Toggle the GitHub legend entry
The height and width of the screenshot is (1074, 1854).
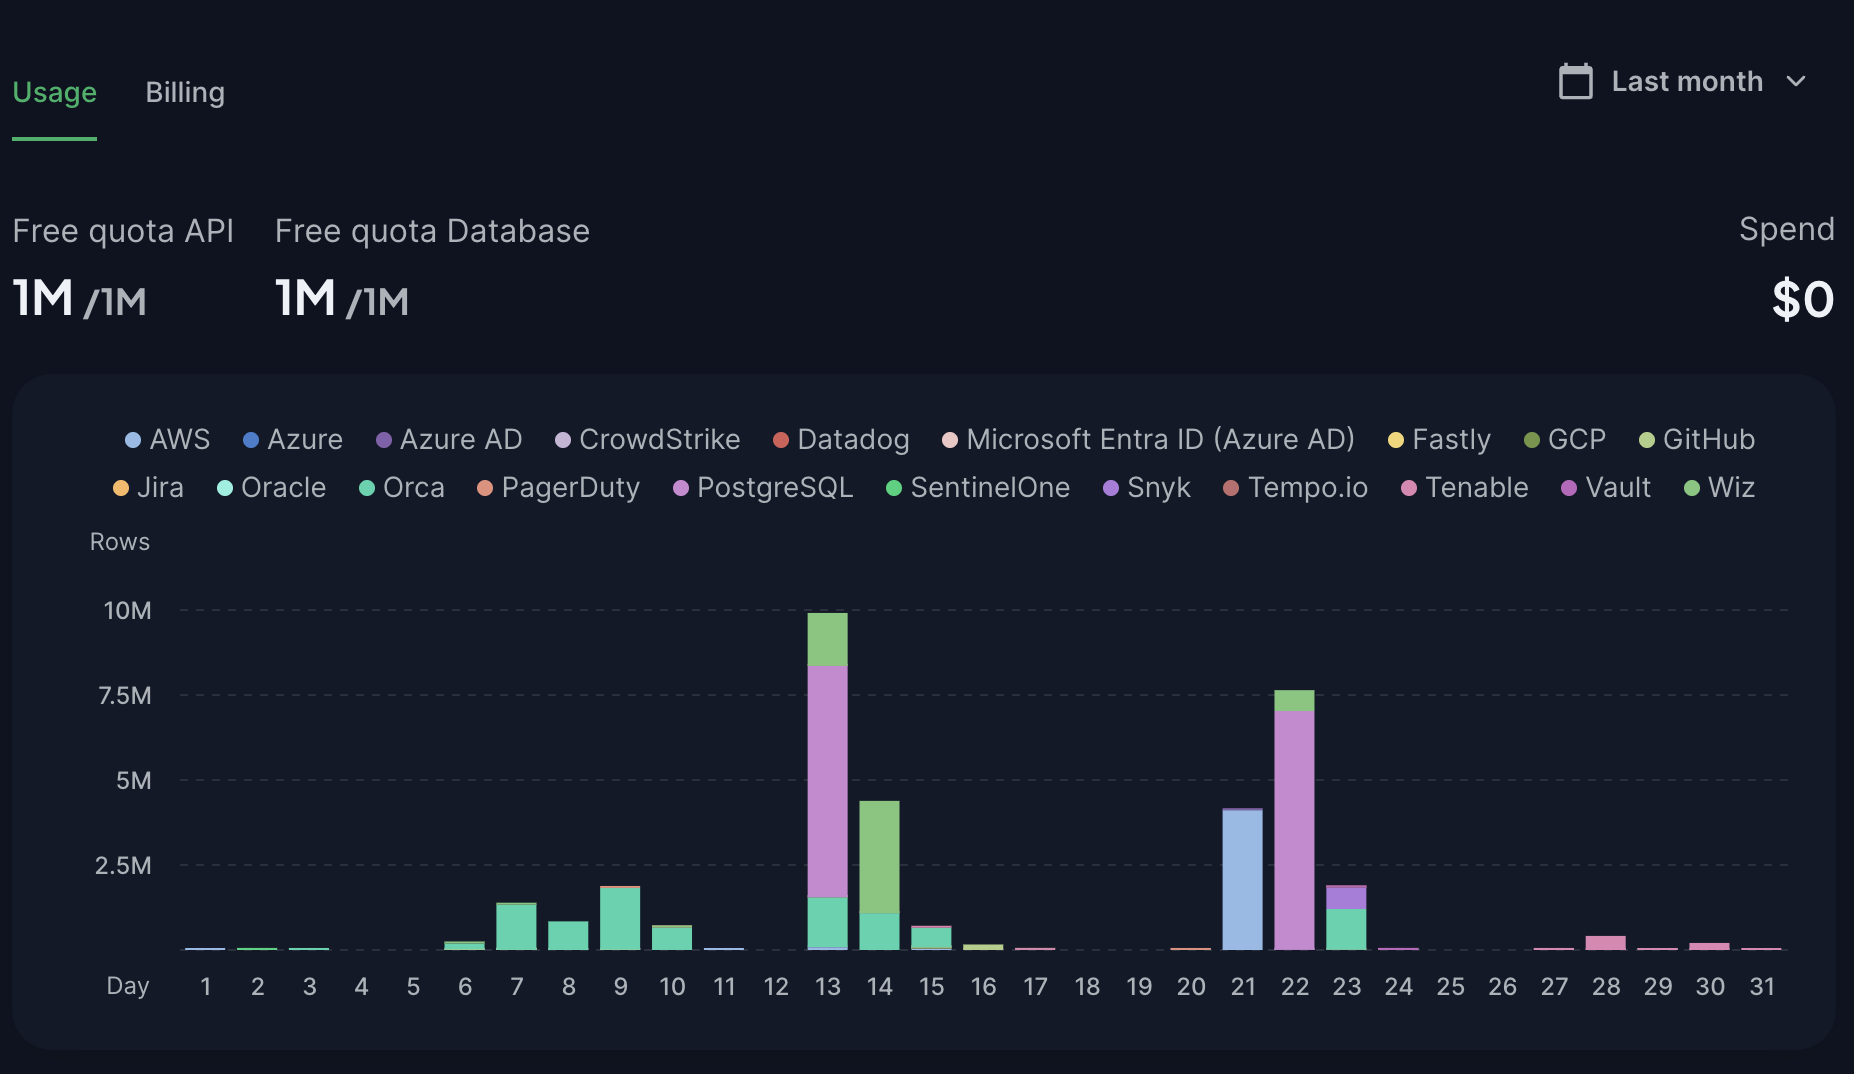(1697, 439)
